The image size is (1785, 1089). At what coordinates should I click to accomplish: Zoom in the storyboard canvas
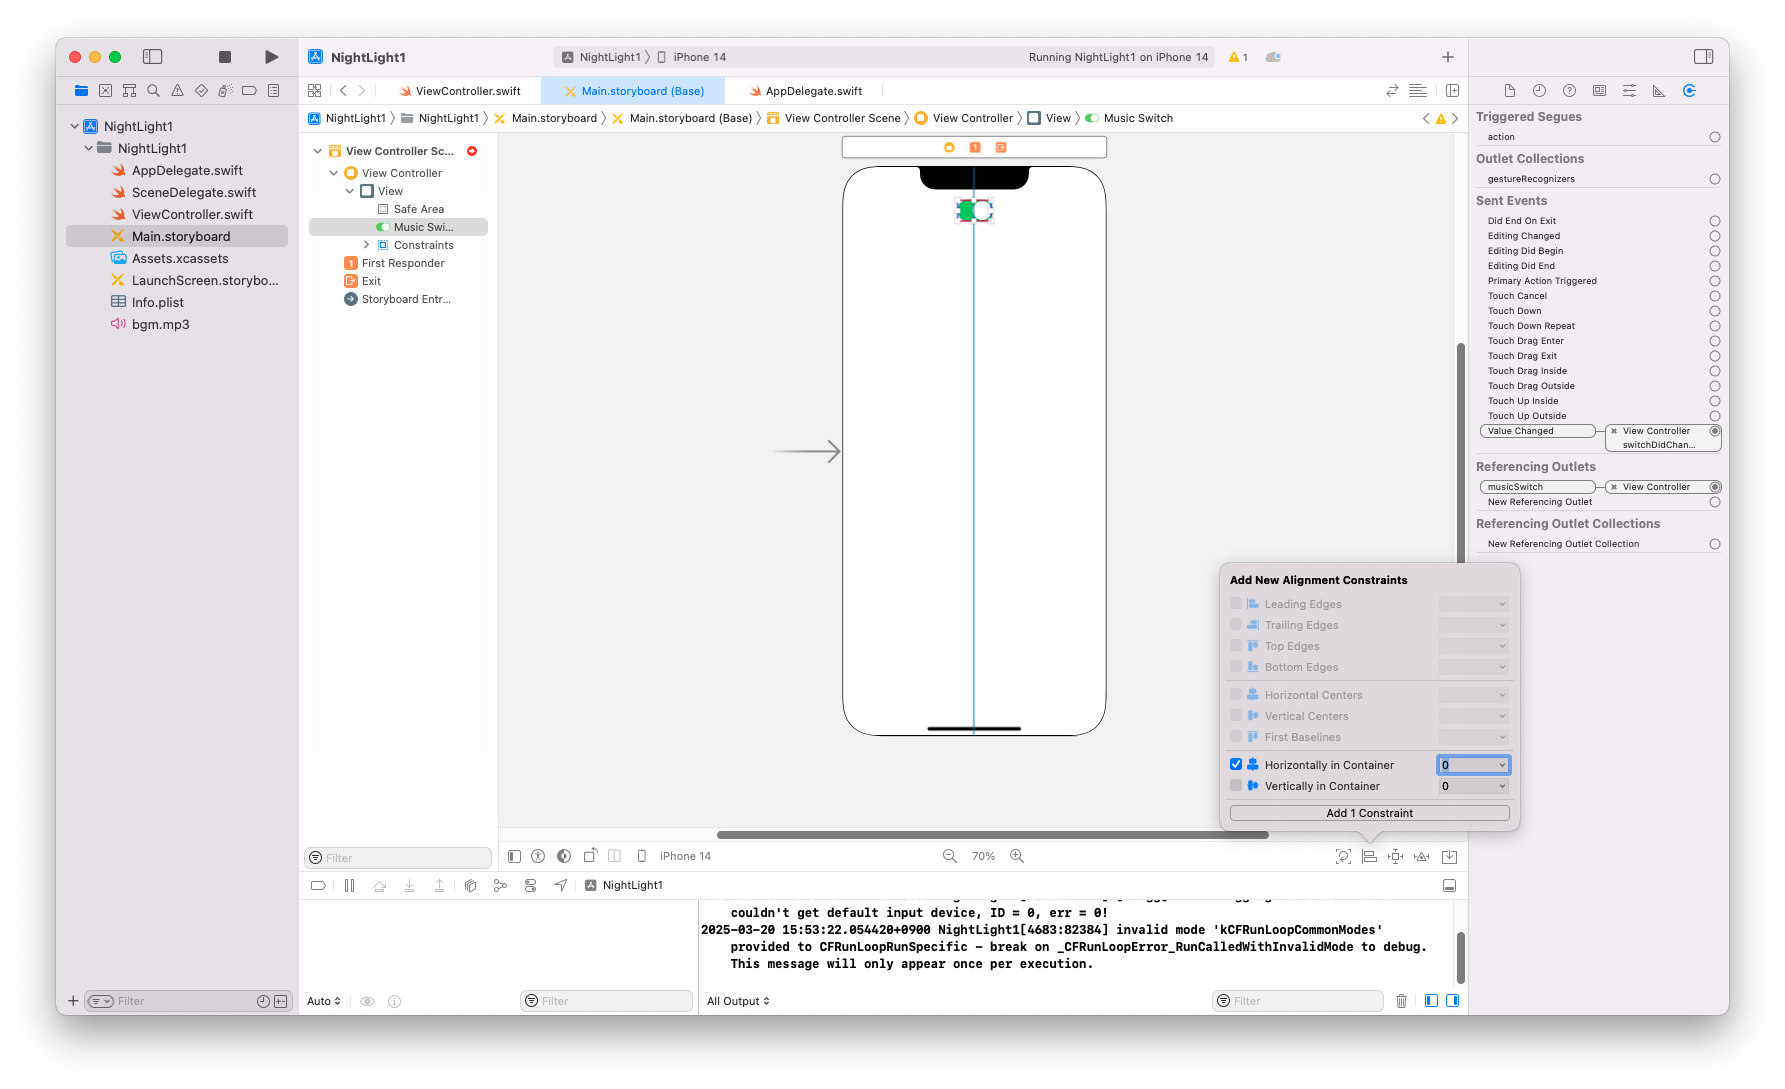click(1017, 856)
